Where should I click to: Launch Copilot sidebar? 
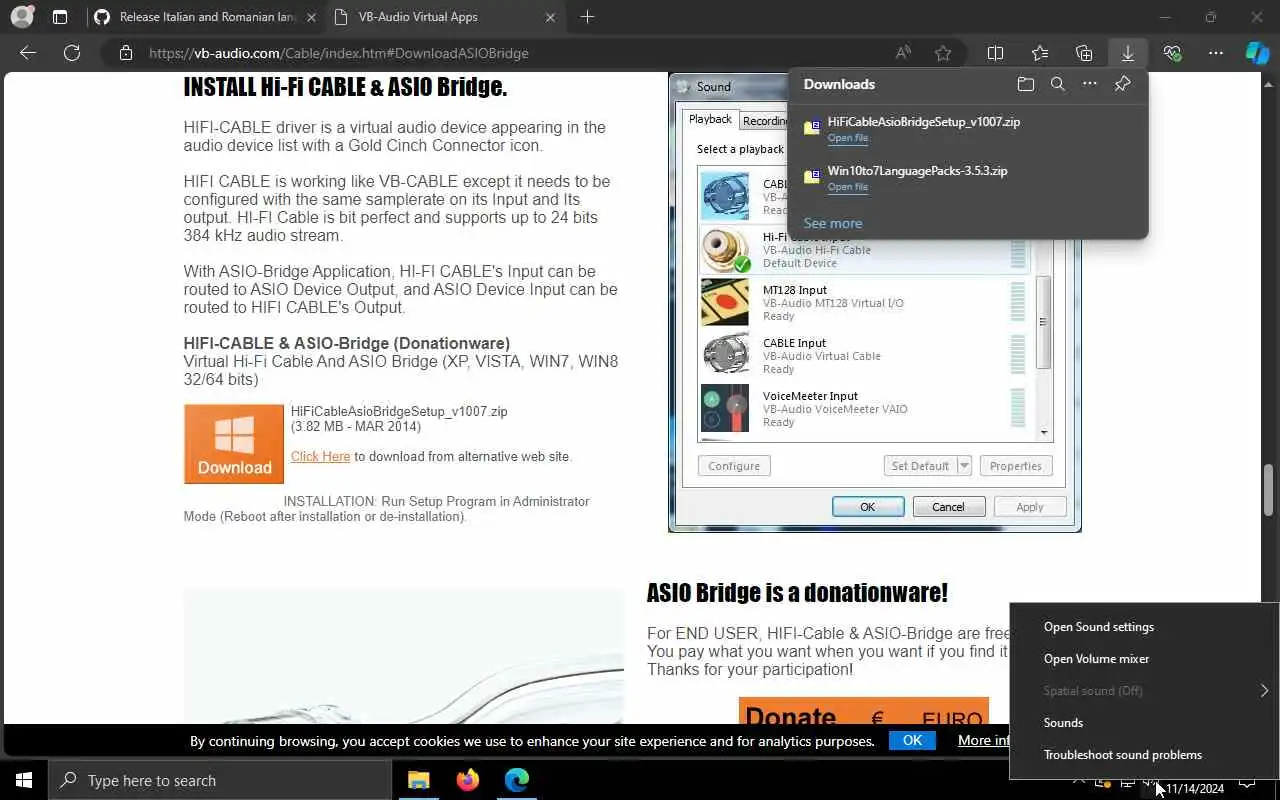click(1257, 53)
